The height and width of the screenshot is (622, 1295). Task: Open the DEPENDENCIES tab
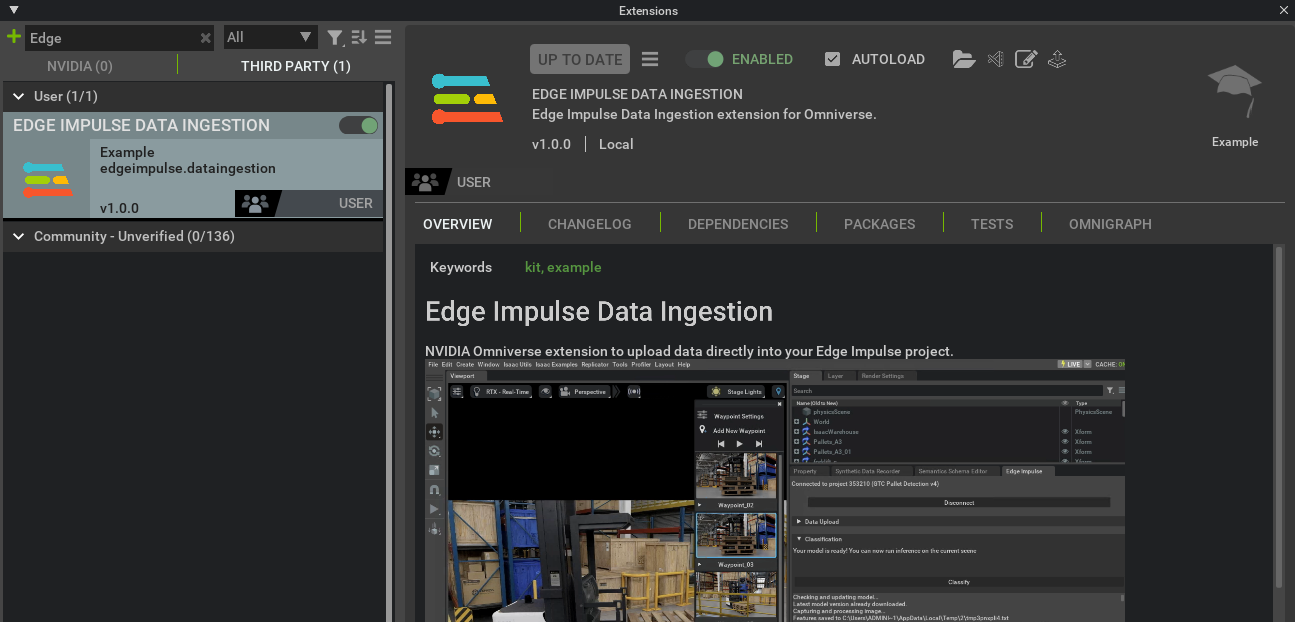pyautogui.click(x=738, y=224)
